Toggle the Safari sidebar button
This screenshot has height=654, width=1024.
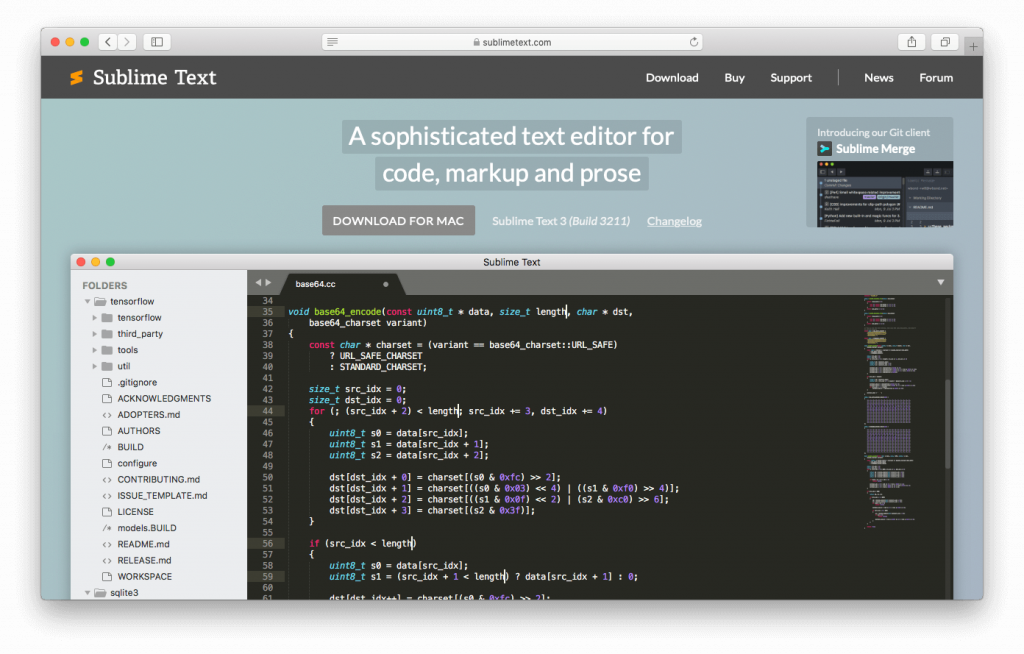tap(157, 42)
